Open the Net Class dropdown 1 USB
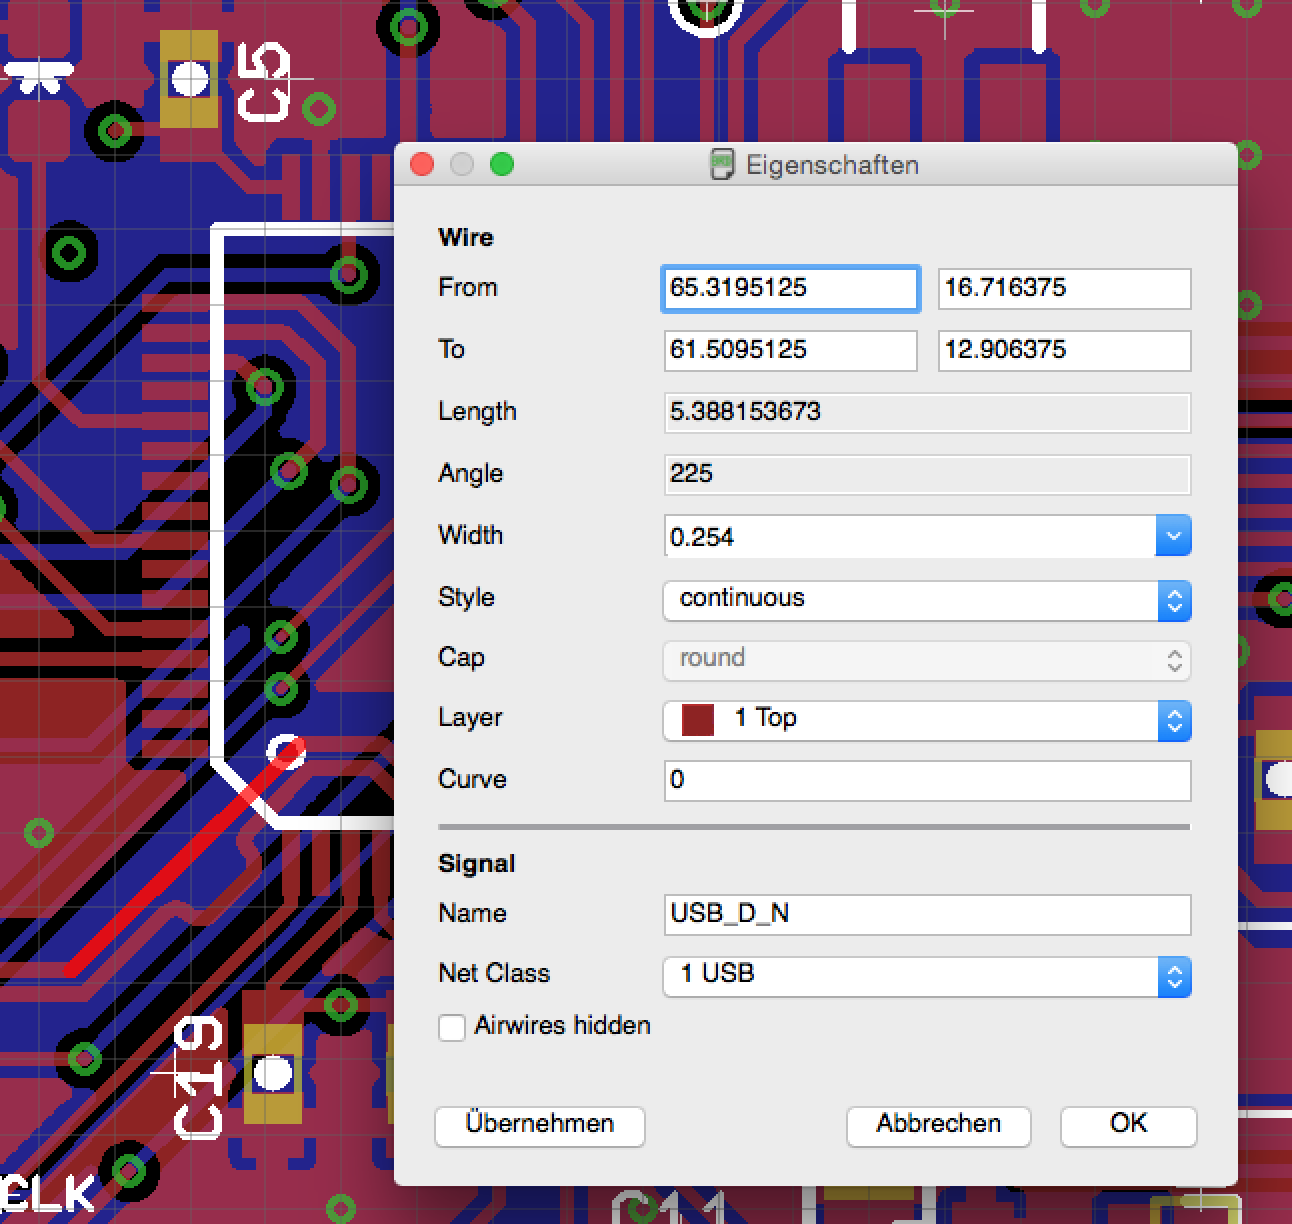 (927, 975)
